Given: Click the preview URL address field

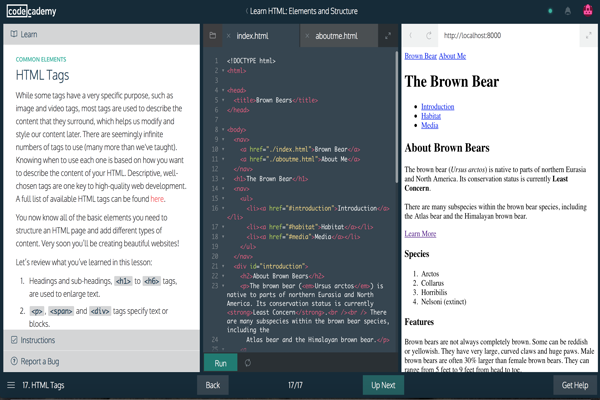Looking at the screenshot, I should coord(509,35).
